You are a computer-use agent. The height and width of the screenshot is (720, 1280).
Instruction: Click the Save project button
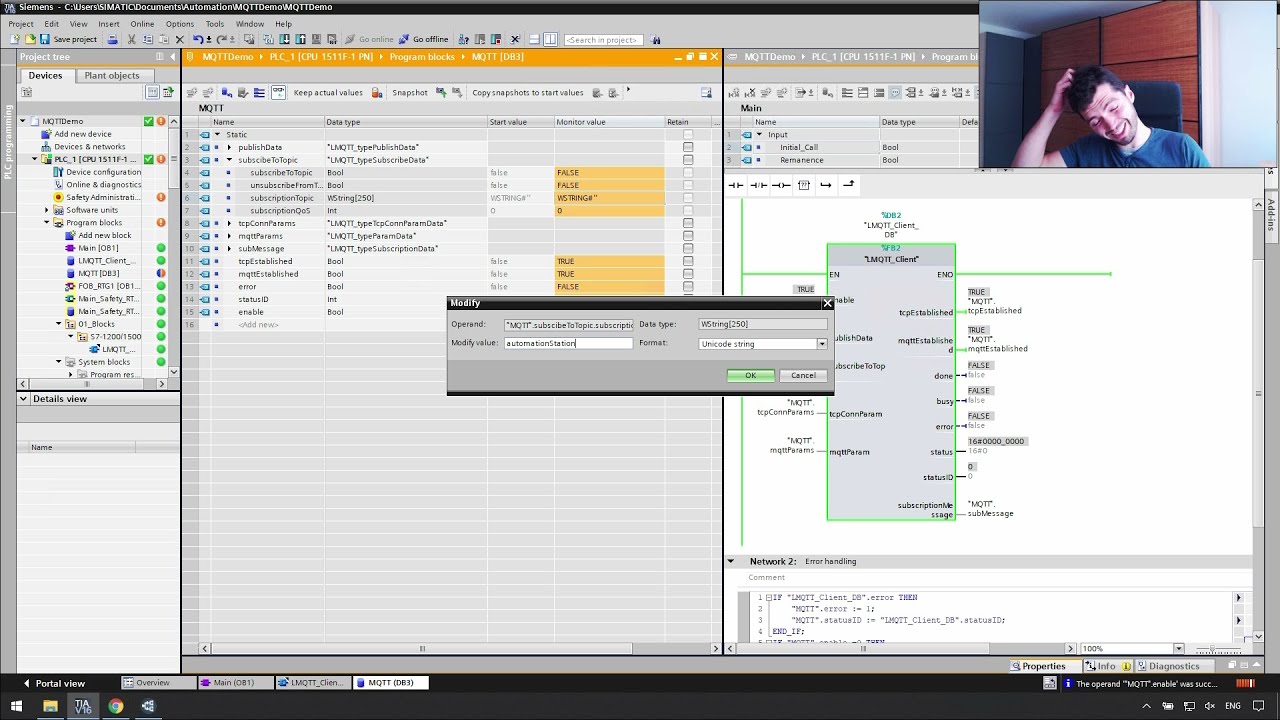[x=68, y=39]
